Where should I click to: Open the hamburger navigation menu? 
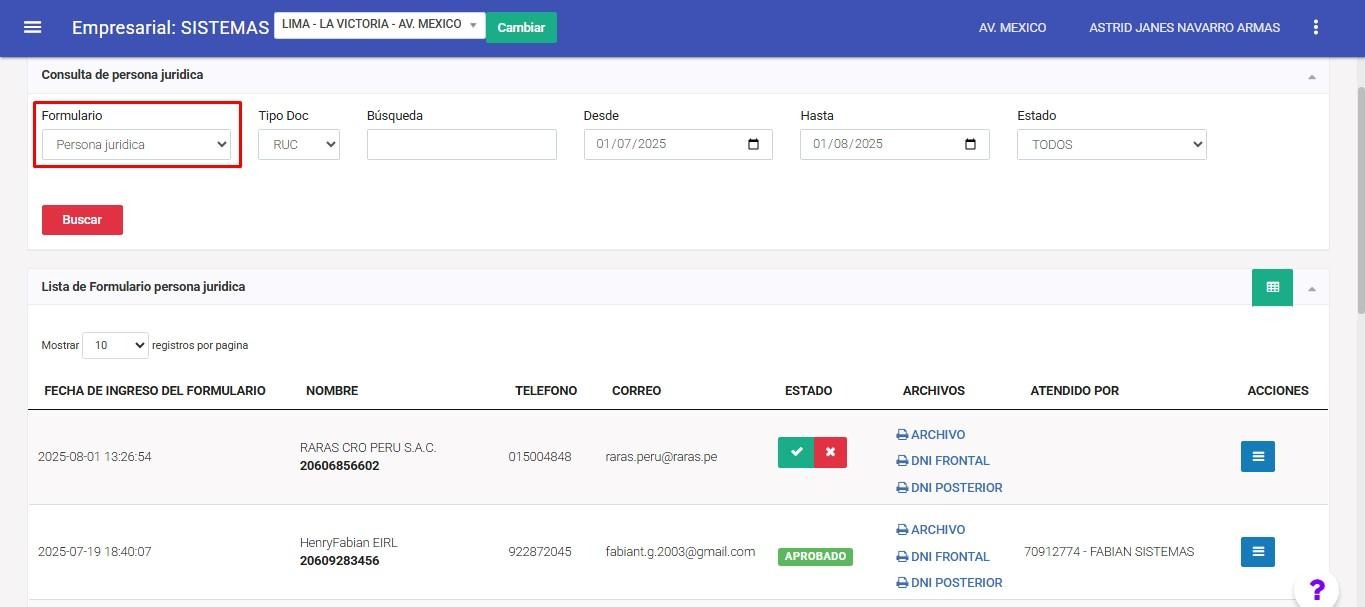[32, 27]
